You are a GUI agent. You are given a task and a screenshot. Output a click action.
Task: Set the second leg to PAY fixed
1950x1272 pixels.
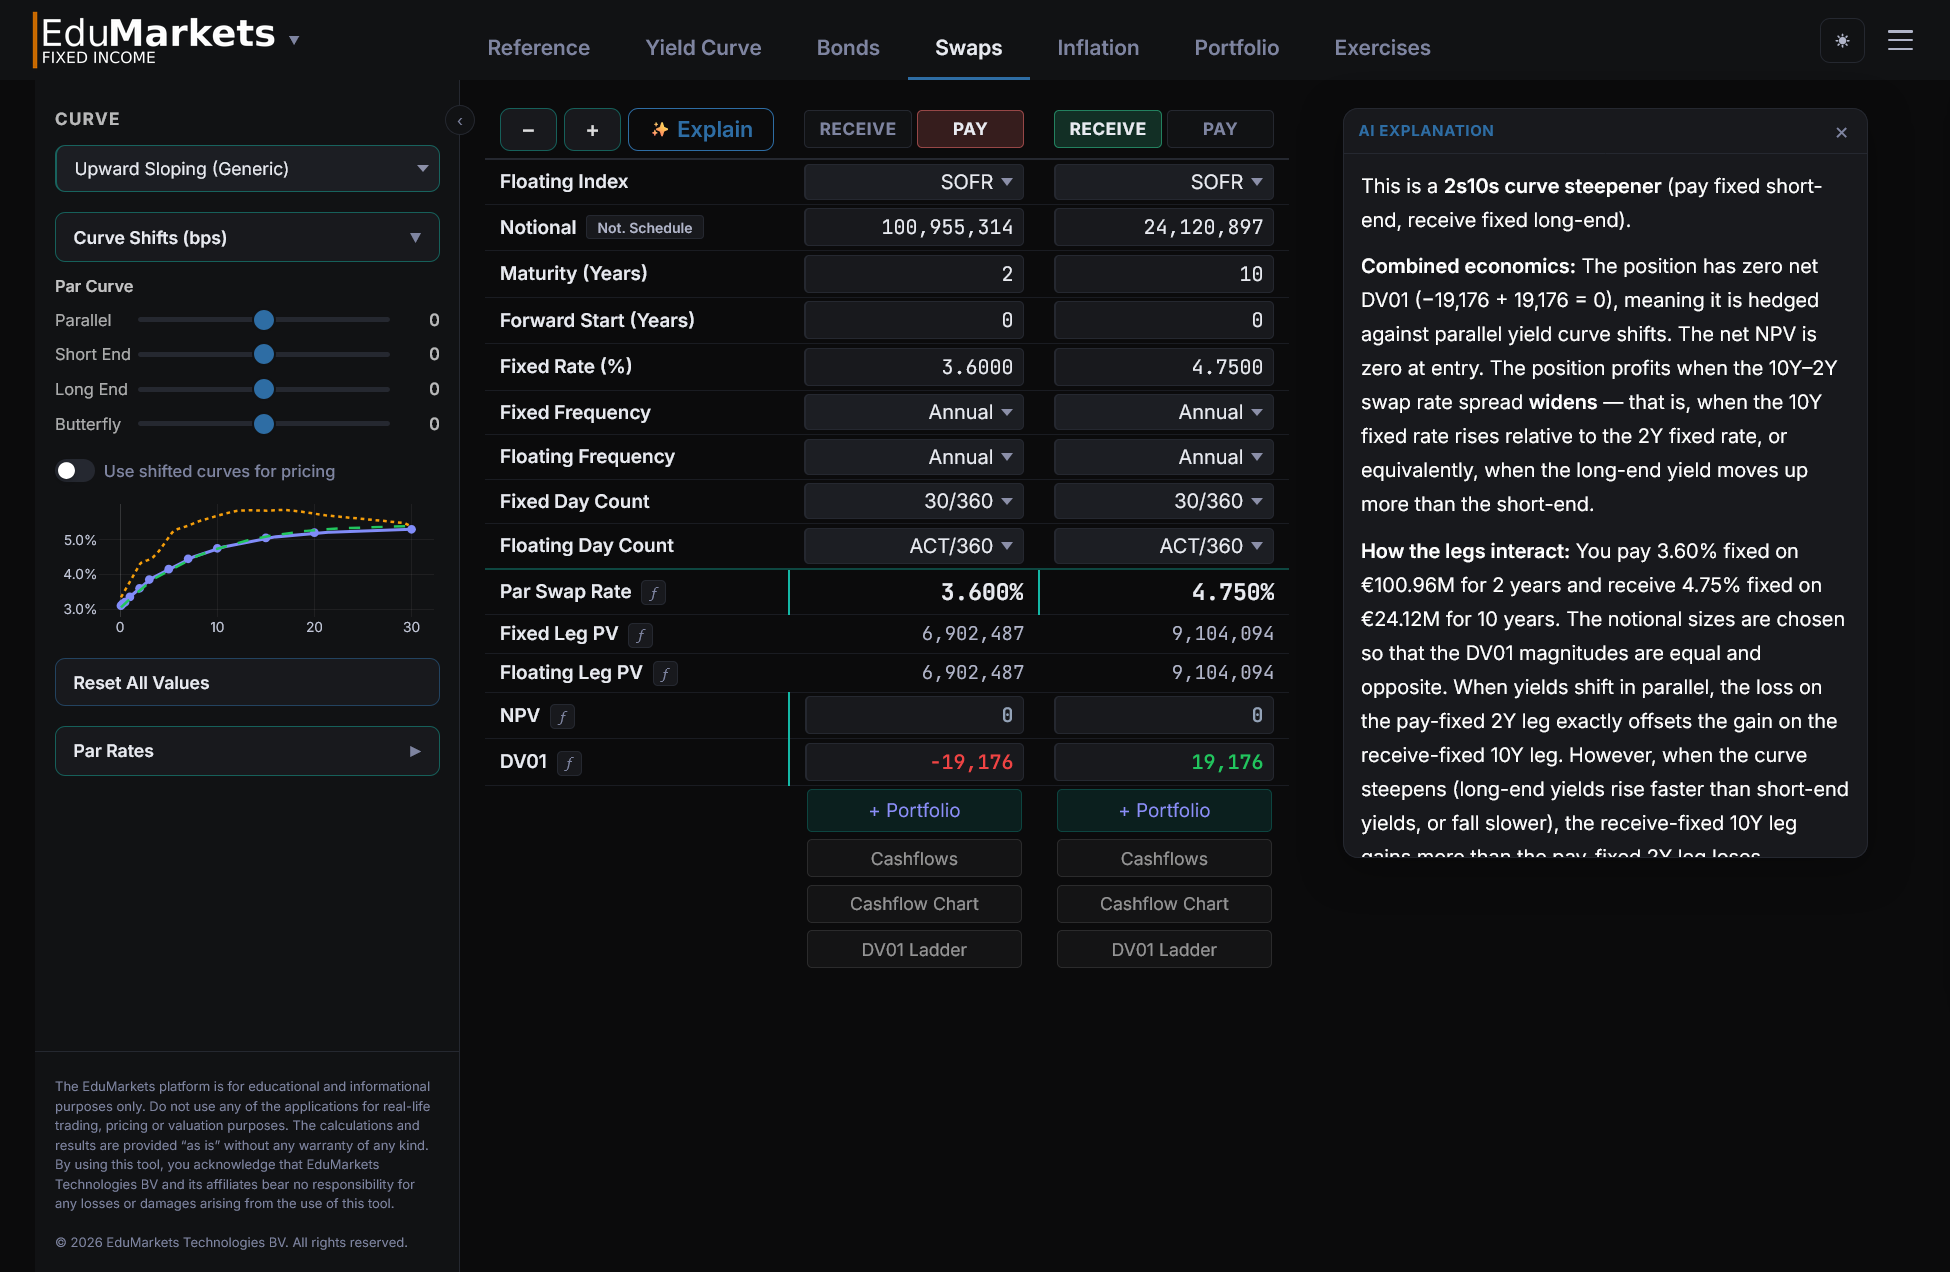tap(1219, 128)
